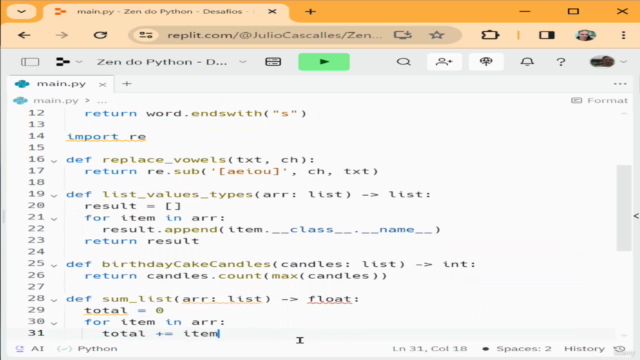Click the editor vertical scrollbar
640x360 pixels.
click(x=624, y=208)
